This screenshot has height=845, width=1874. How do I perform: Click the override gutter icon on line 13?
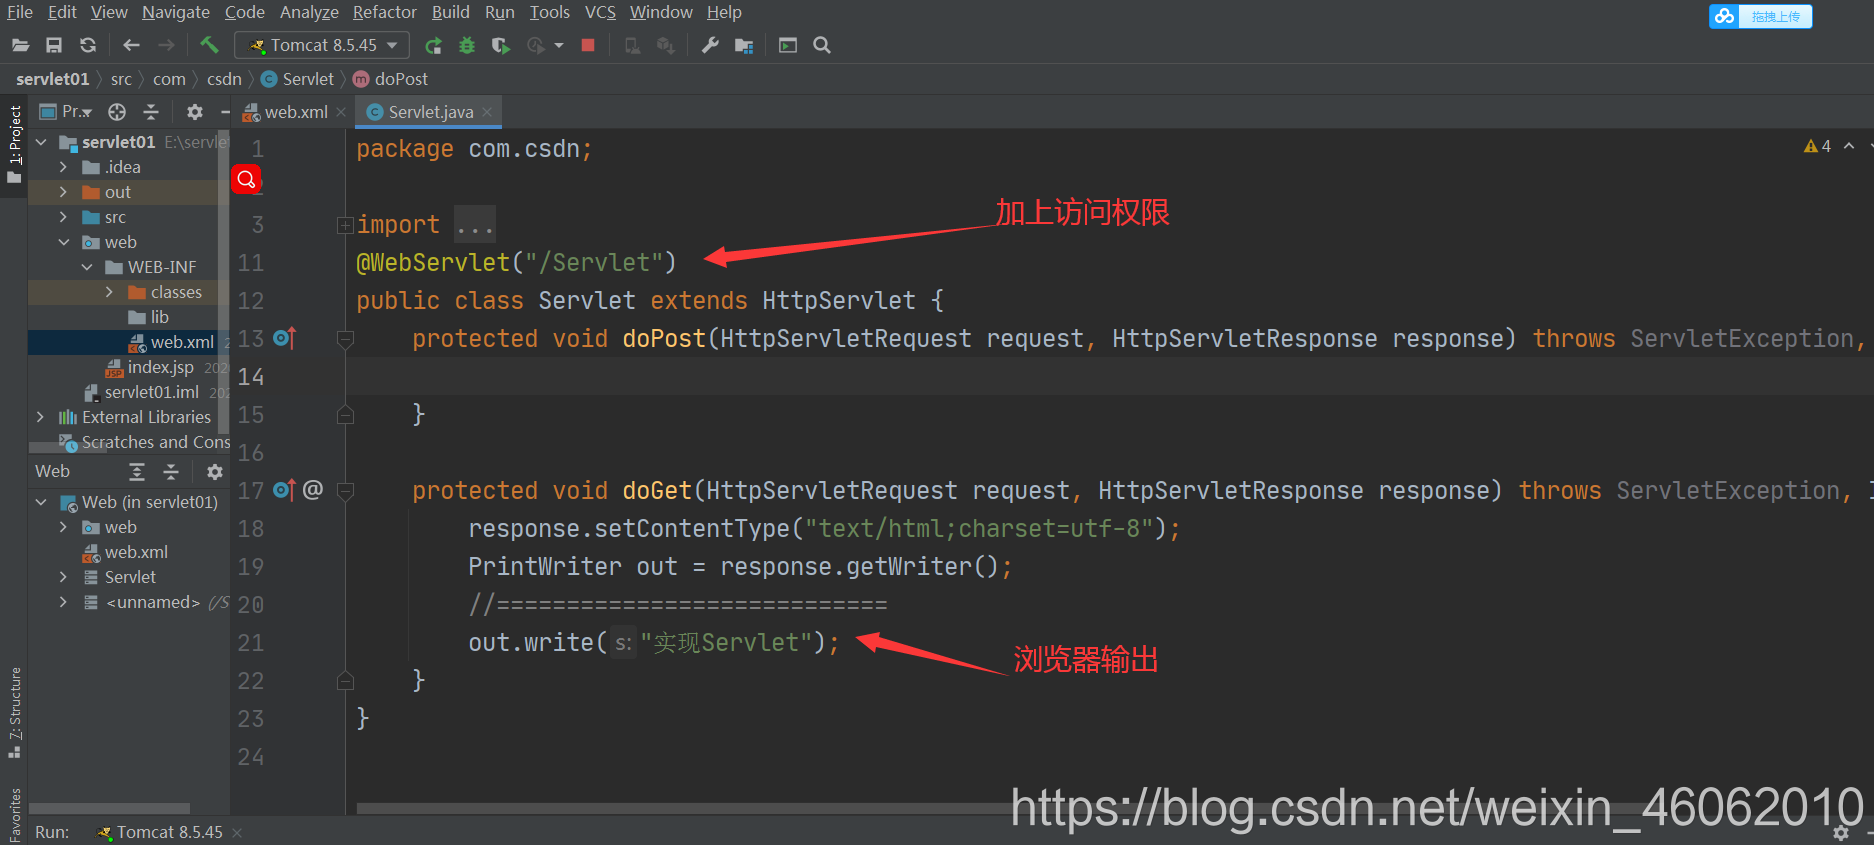point(284,338)
